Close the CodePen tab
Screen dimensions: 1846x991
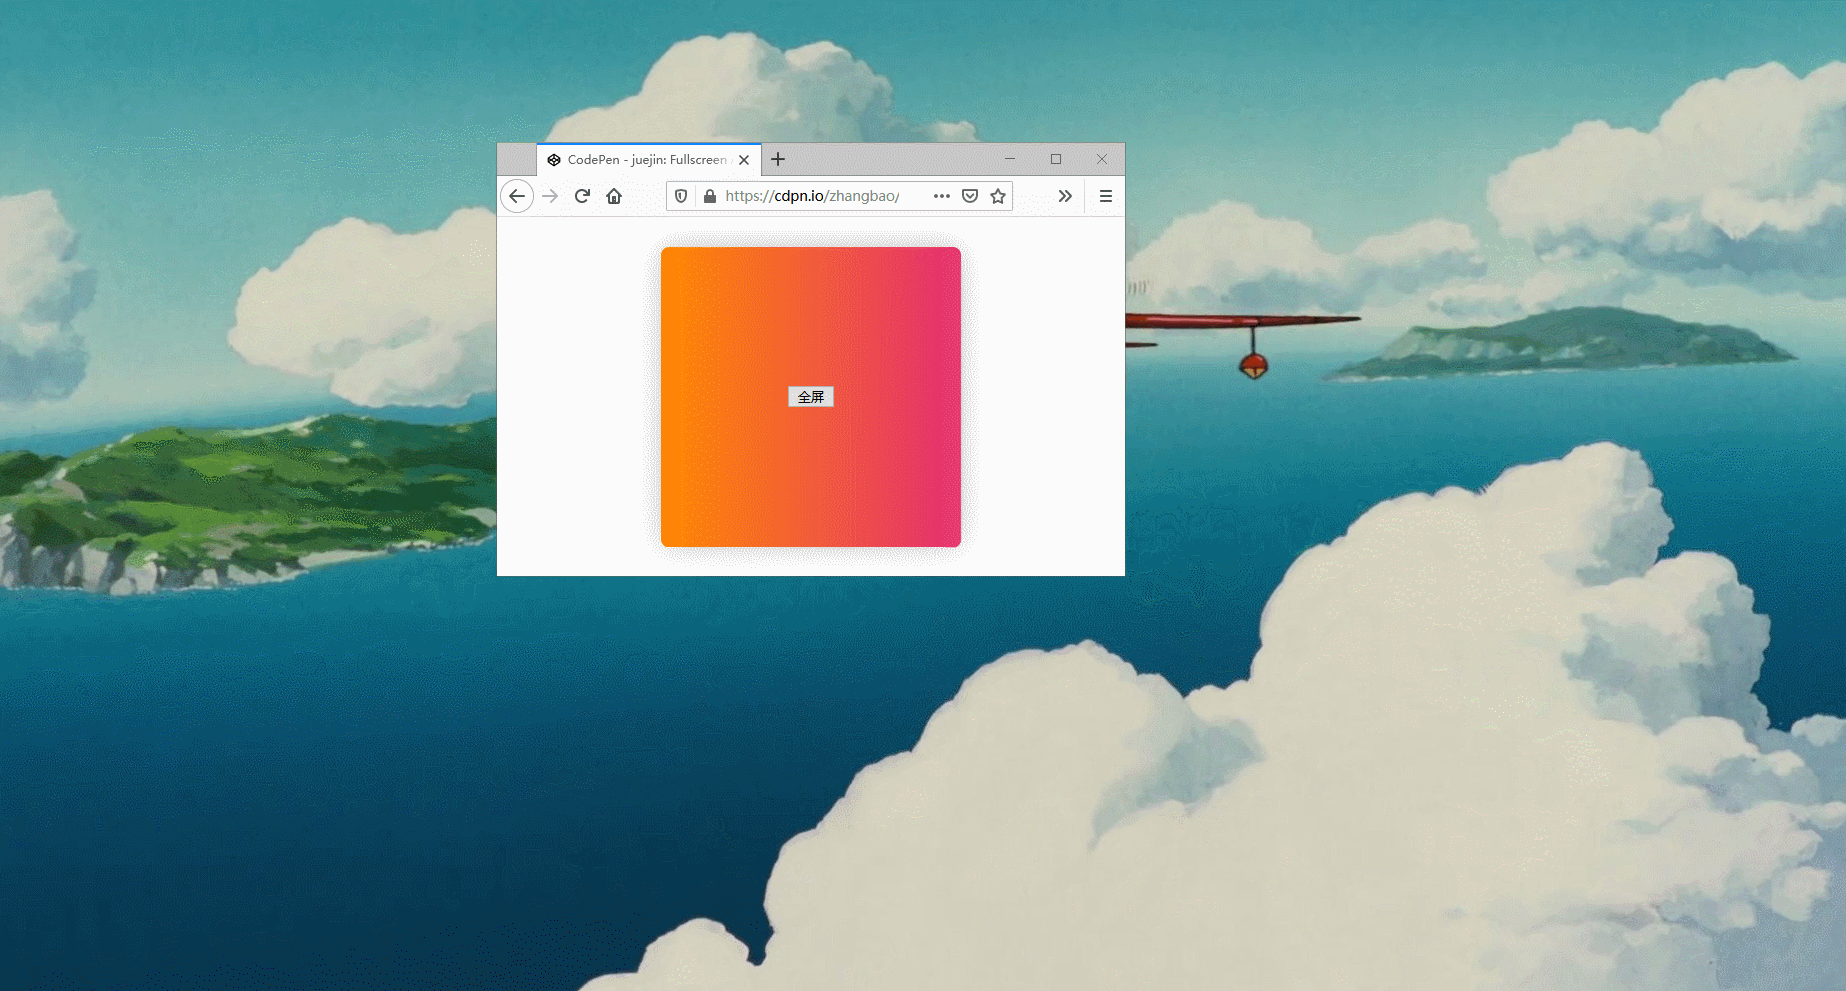744,160
